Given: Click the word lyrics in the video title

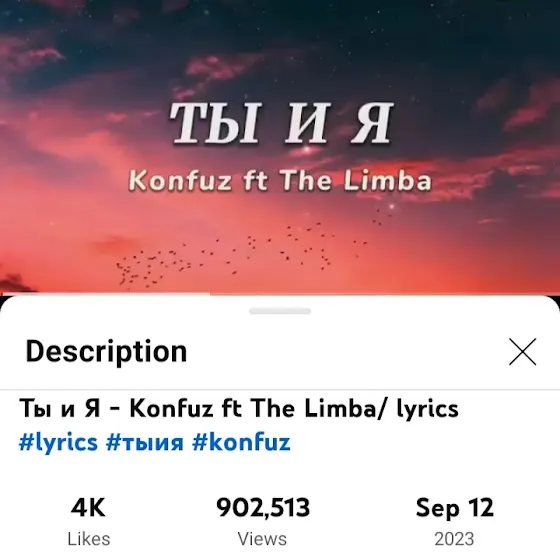Looking at the screenshot, I should tap(428, 409).
